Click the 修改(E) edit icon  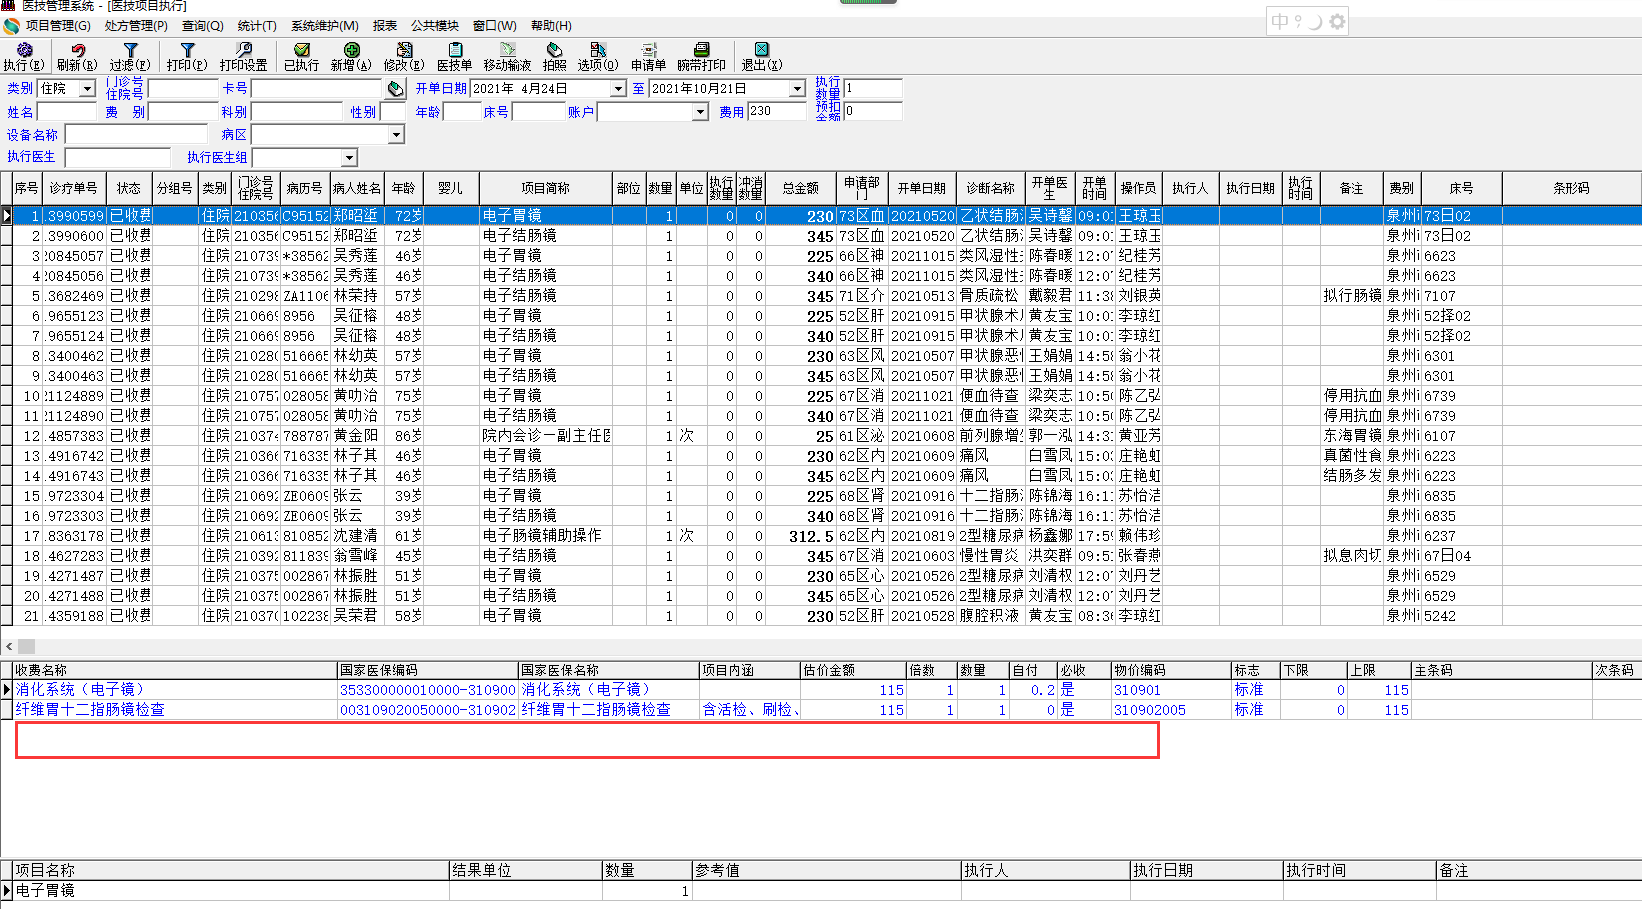(404, 56)
